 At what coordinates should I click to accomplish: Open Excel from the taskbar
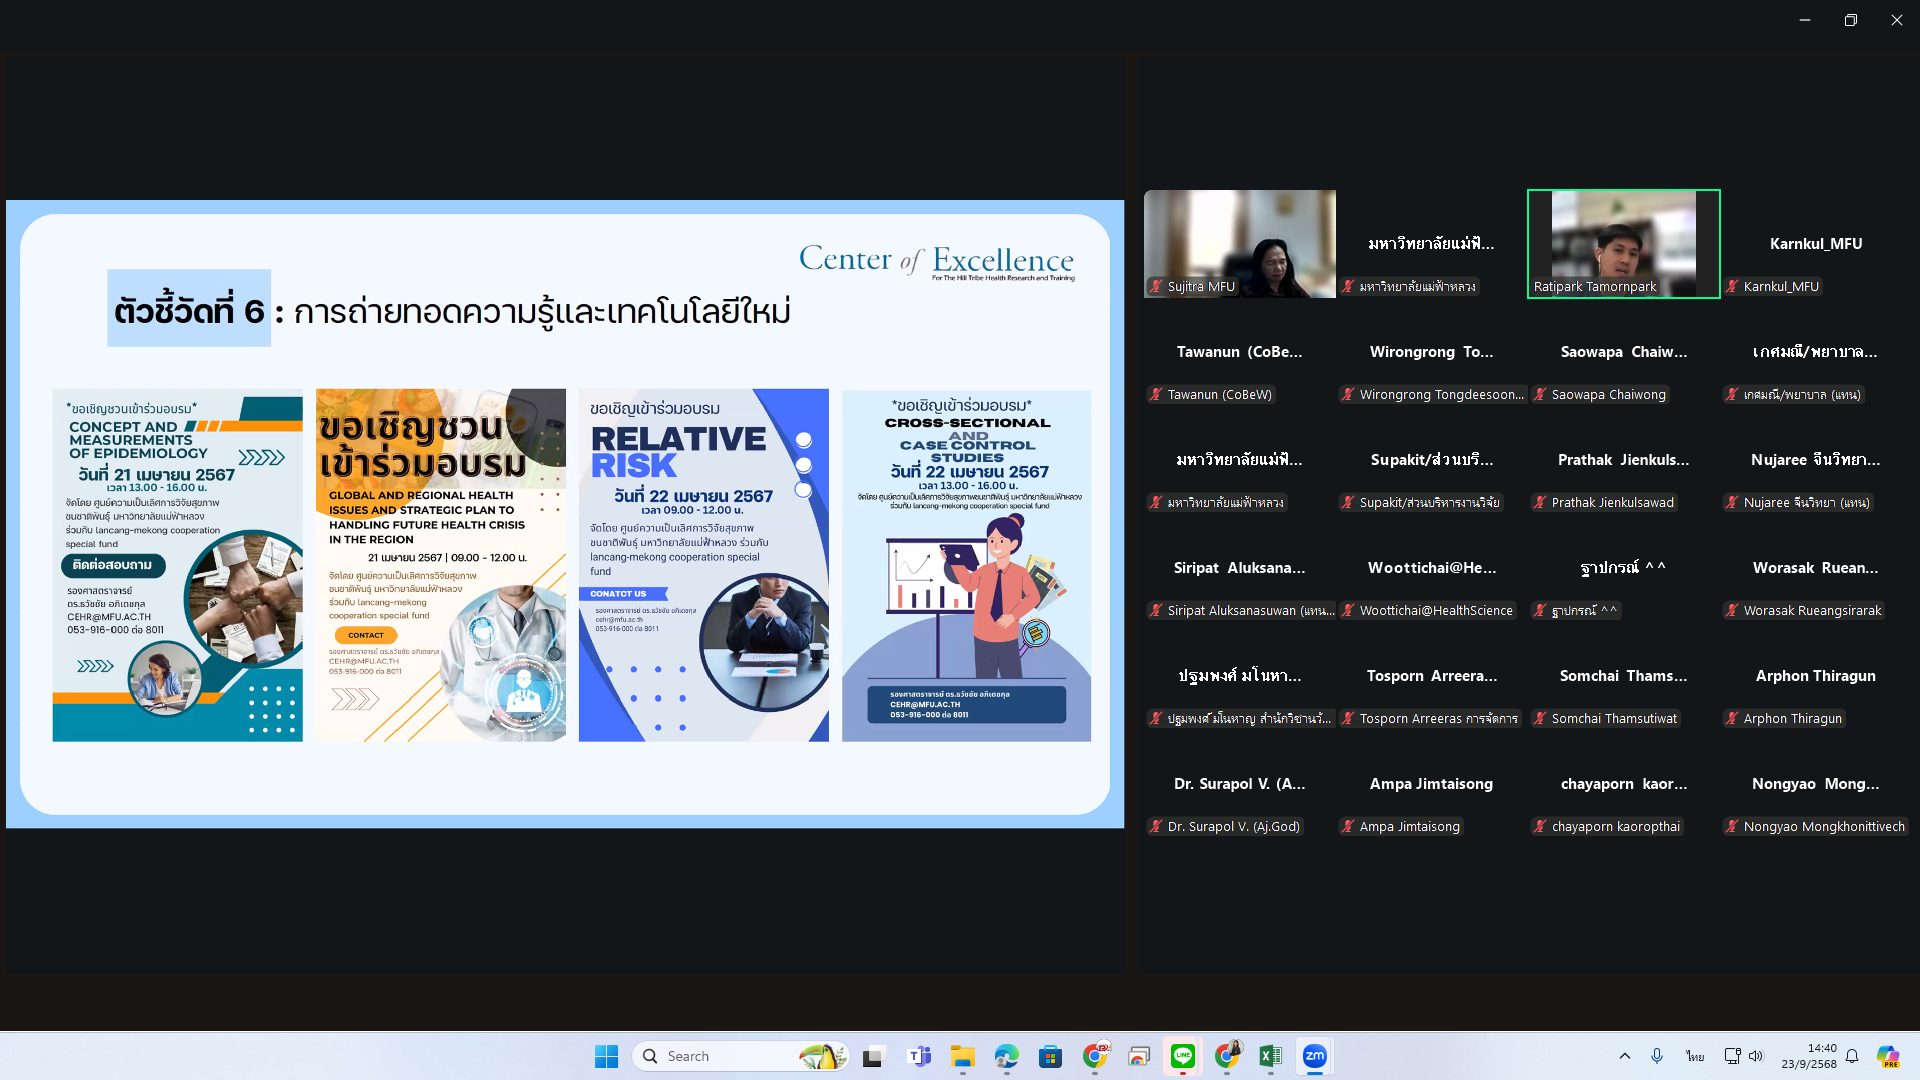1270,1056
